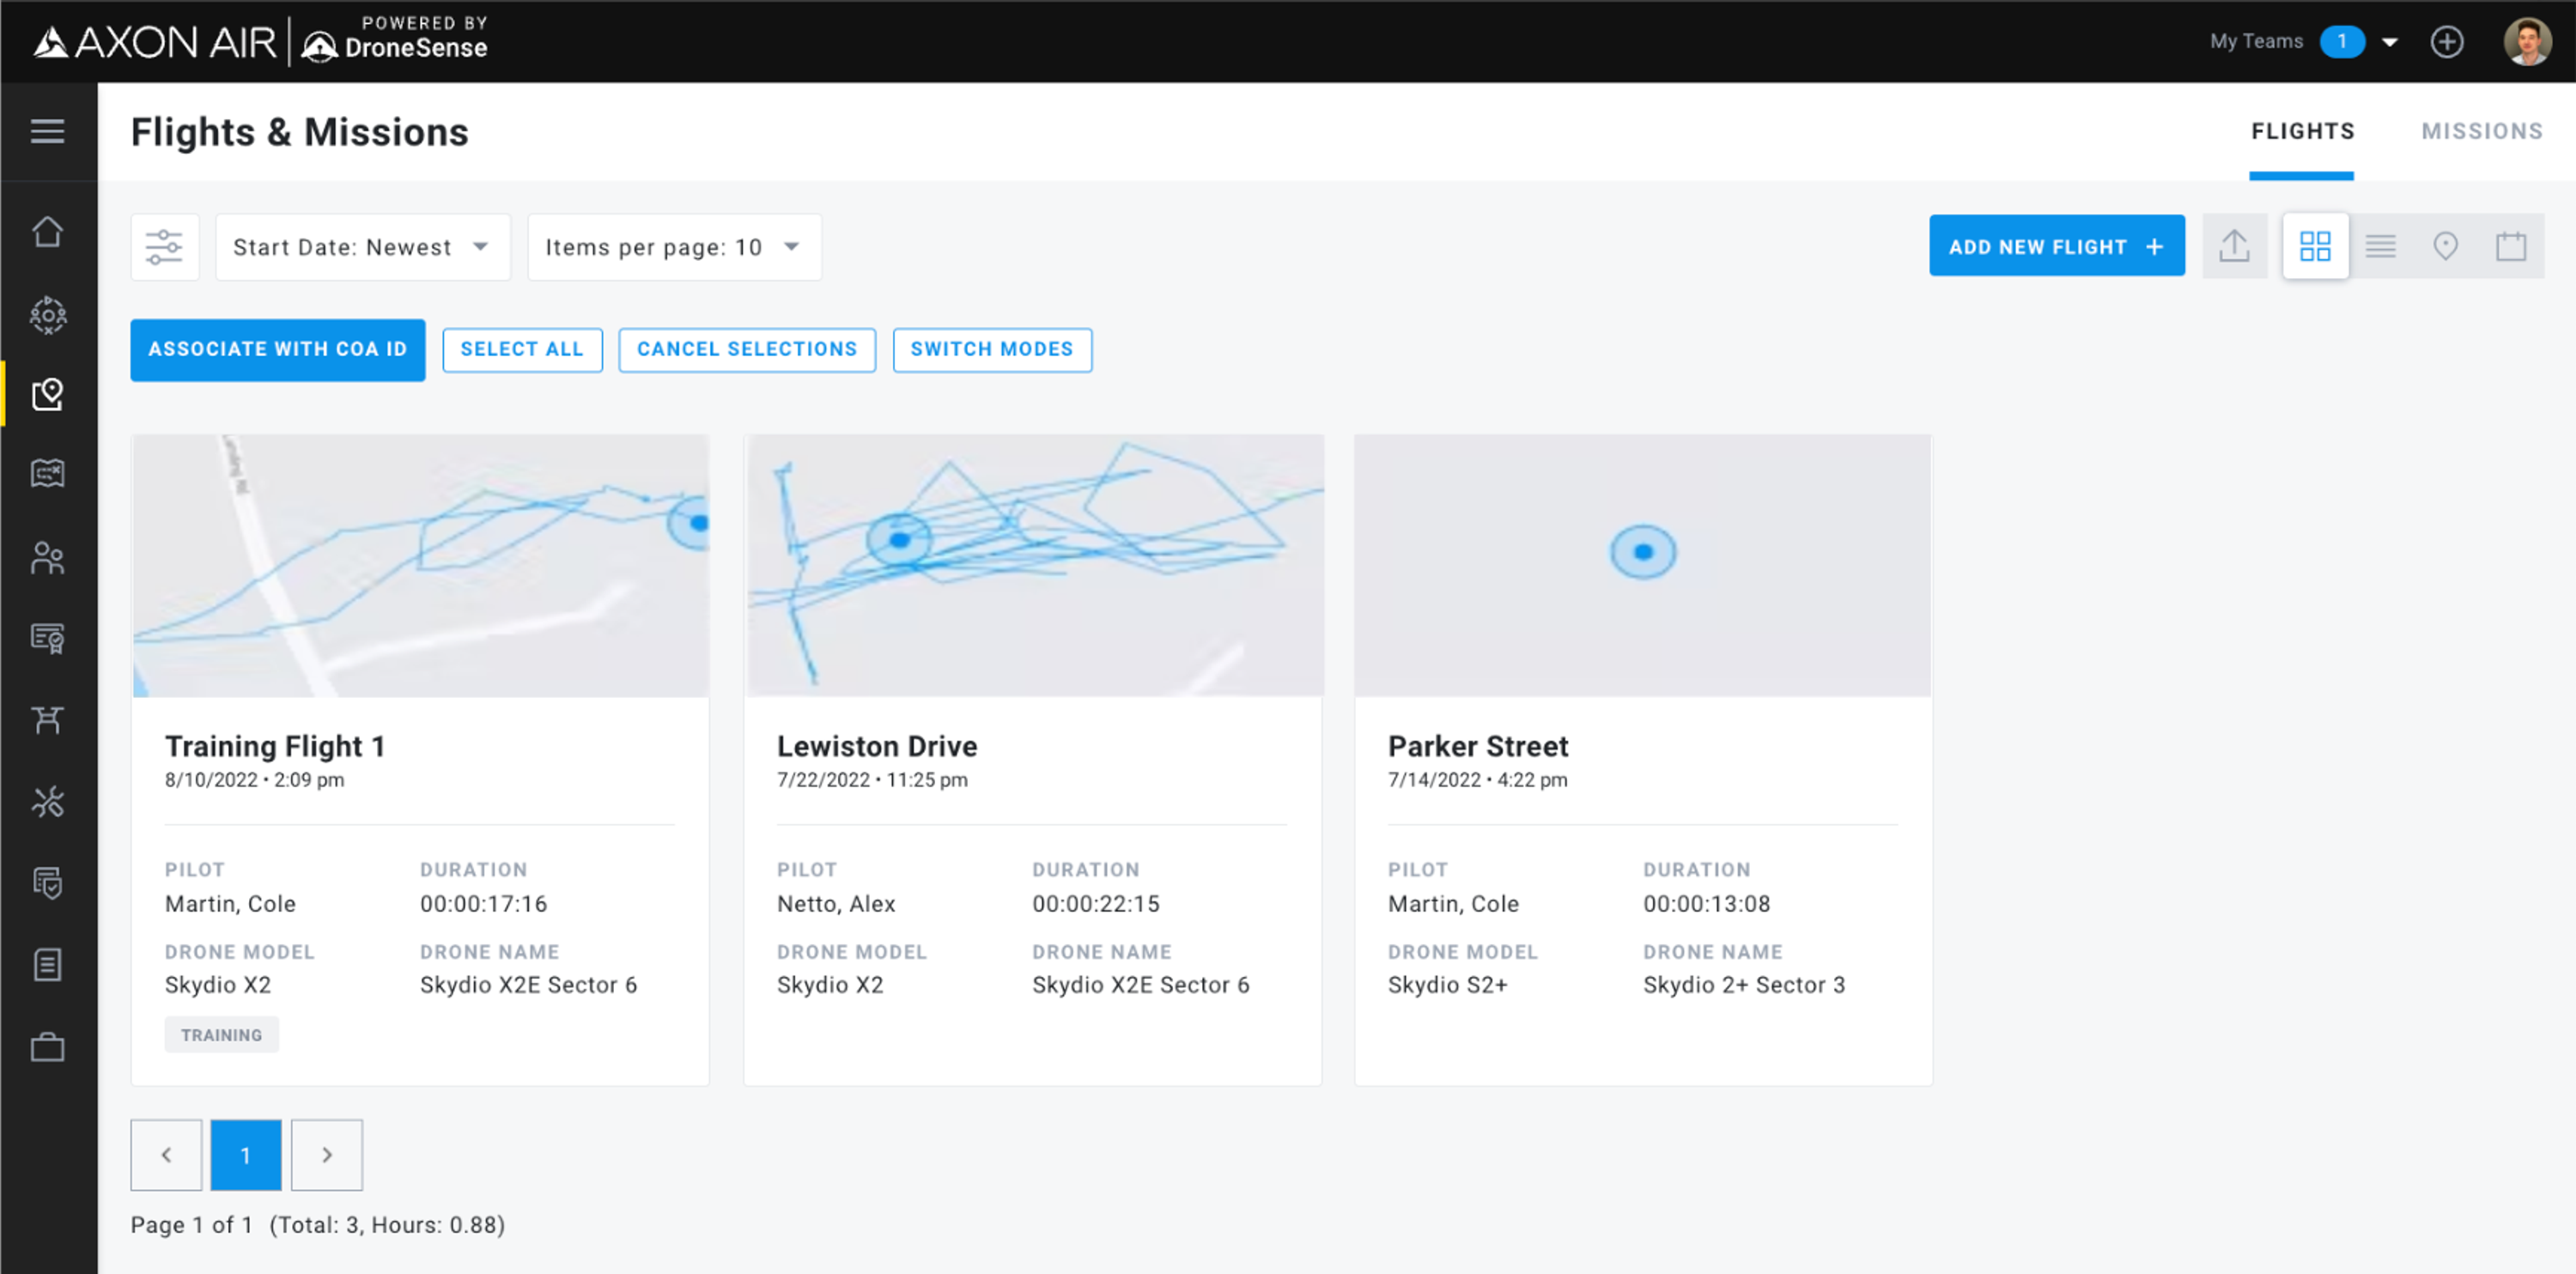The width and height of the screenshot is (2576, 1274).
Task: Expand the My Teams dropdown arrow
Action: [2390, 42]
